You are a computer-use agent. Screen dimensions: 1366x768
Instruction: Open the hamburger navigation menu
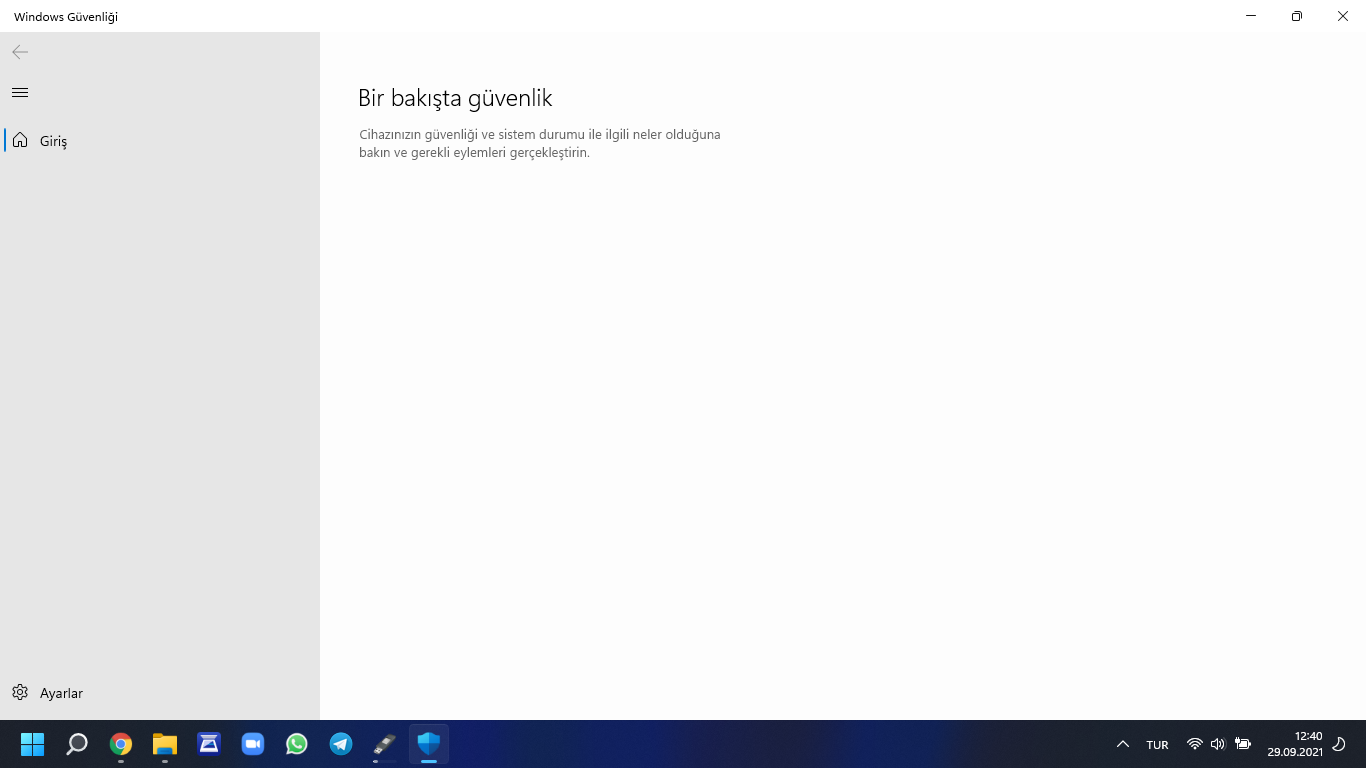pos(20,92)
